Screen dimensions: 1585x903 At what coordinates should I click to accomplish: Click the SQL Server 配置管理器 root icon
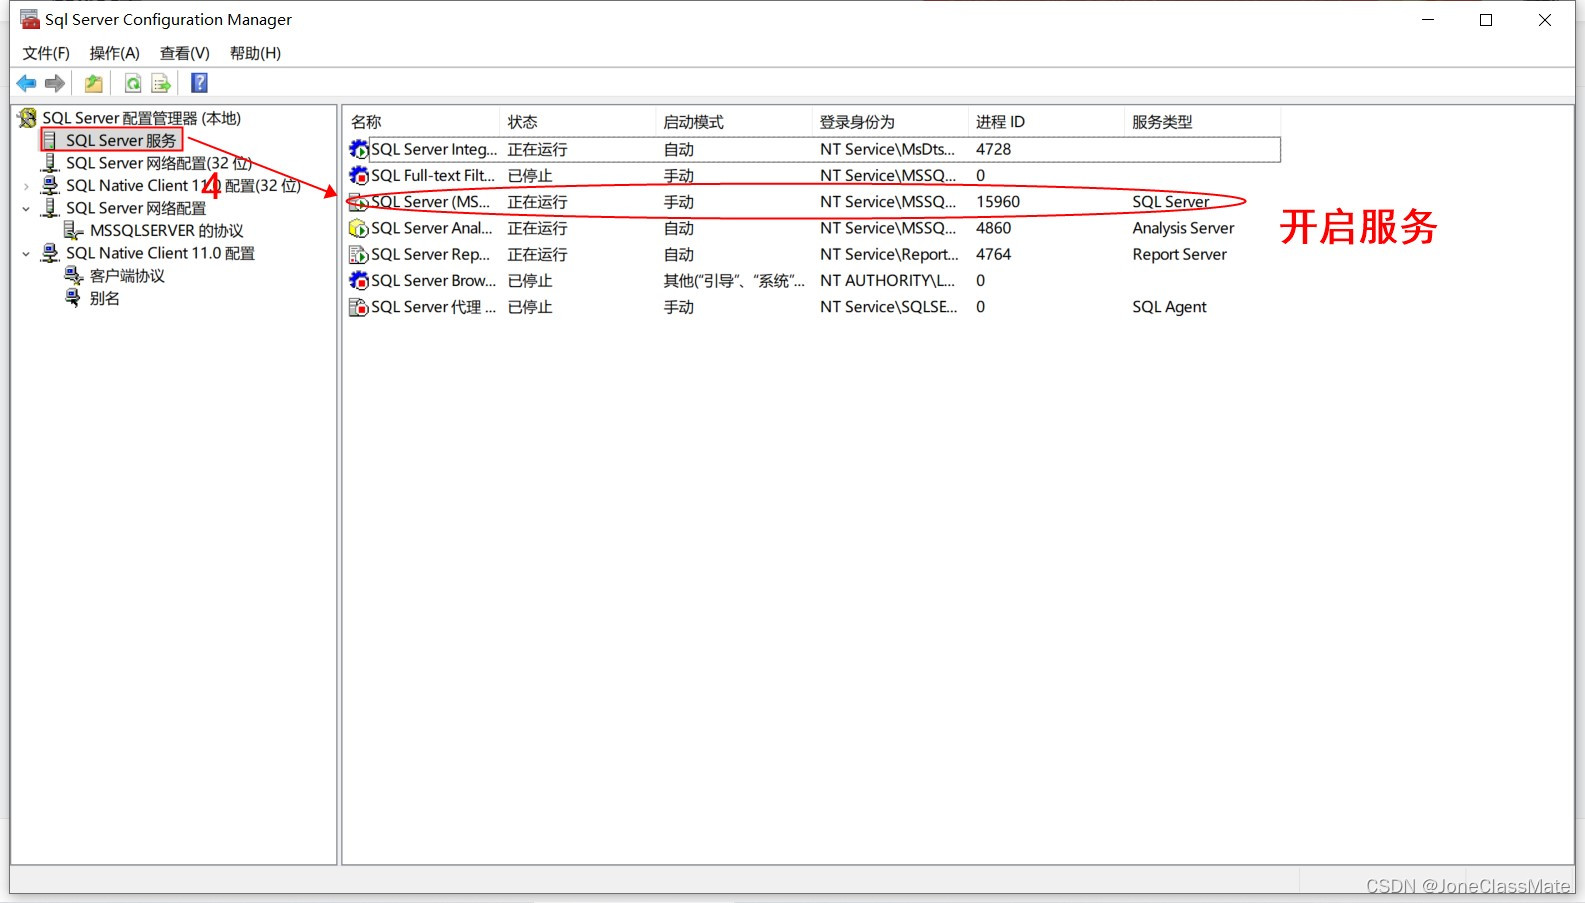[x=28, y=118]
